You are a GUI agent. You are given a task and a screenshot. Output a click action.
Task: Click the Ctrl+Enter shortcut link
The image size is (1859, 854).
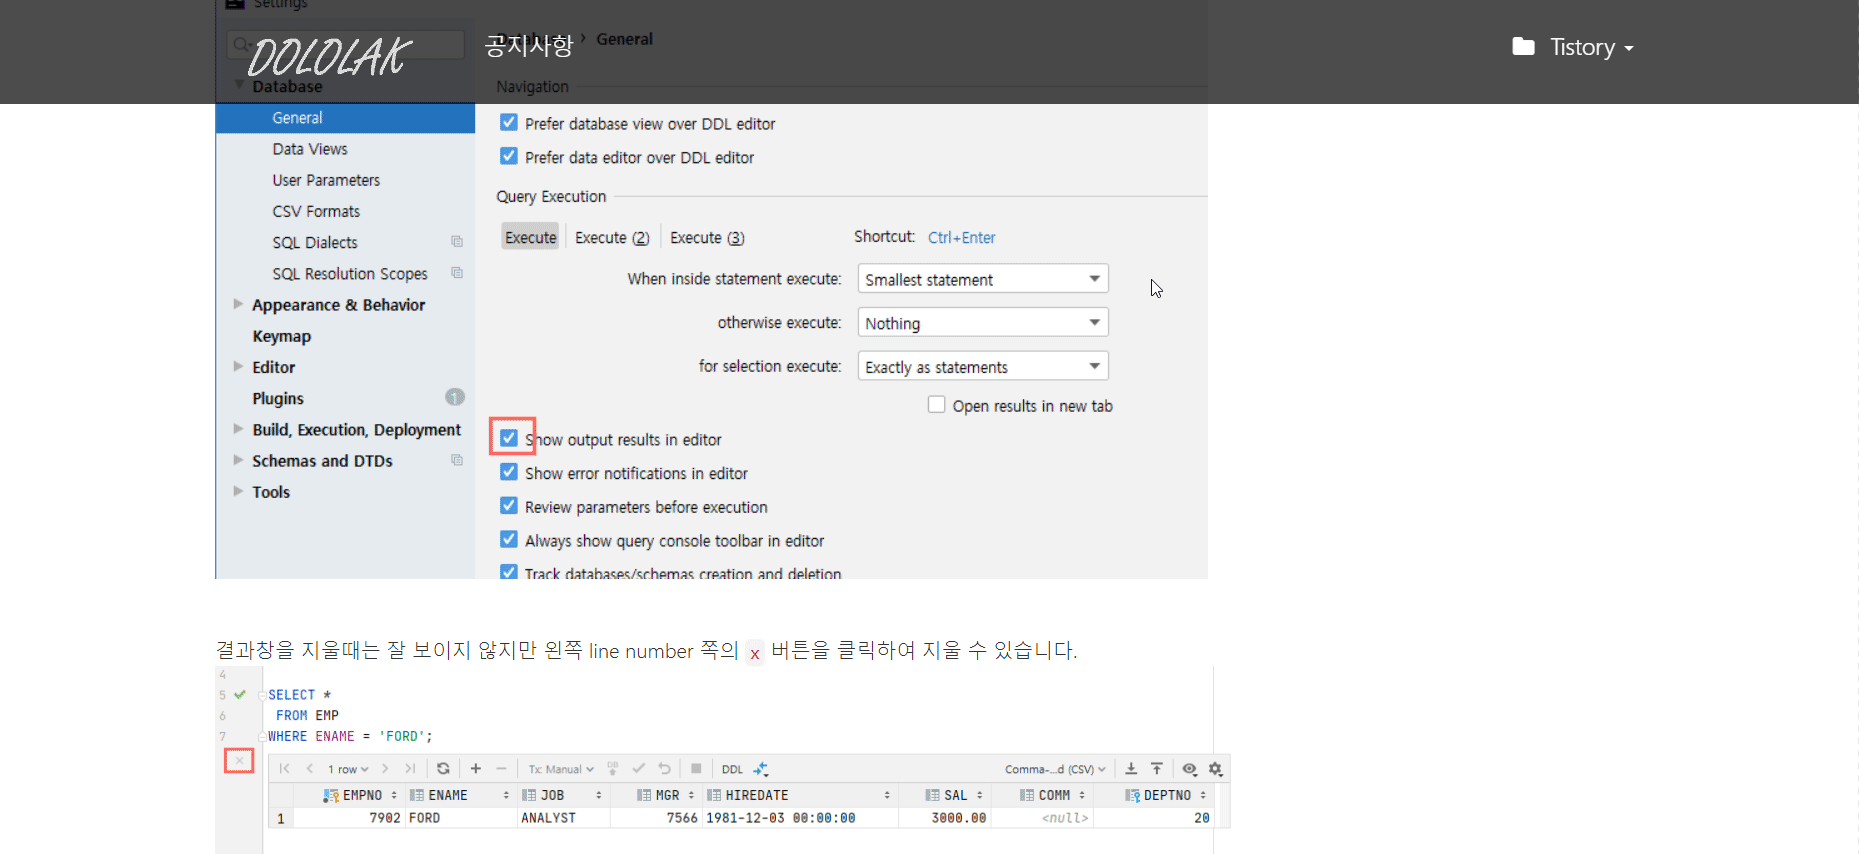[961, 237]
